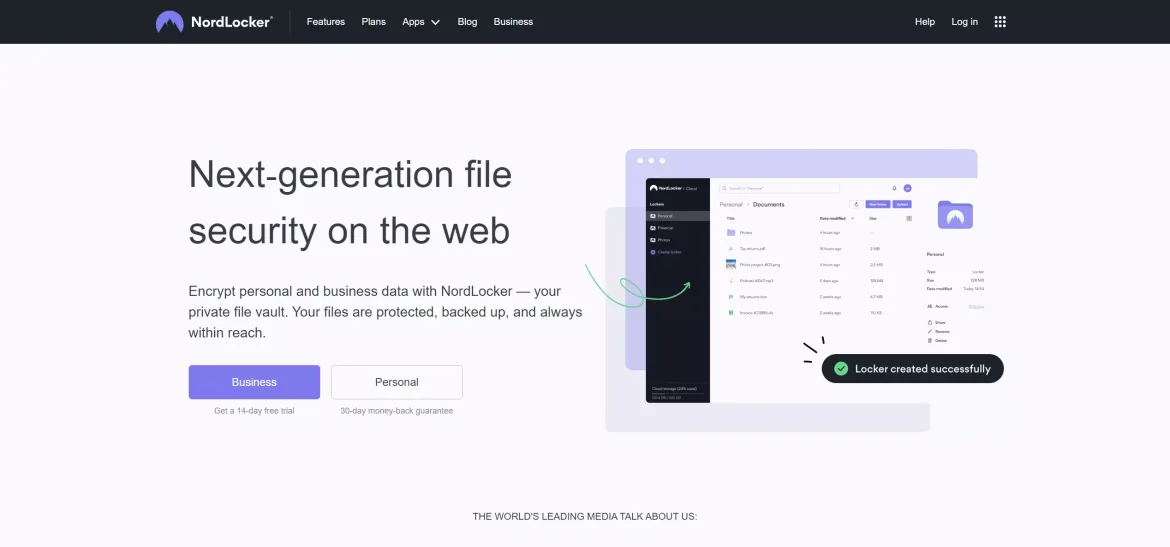Click the Date modified sort arrow in the preview
Image resolution: width=1170 pixels, height=547 pixels.
coord(852,219)
